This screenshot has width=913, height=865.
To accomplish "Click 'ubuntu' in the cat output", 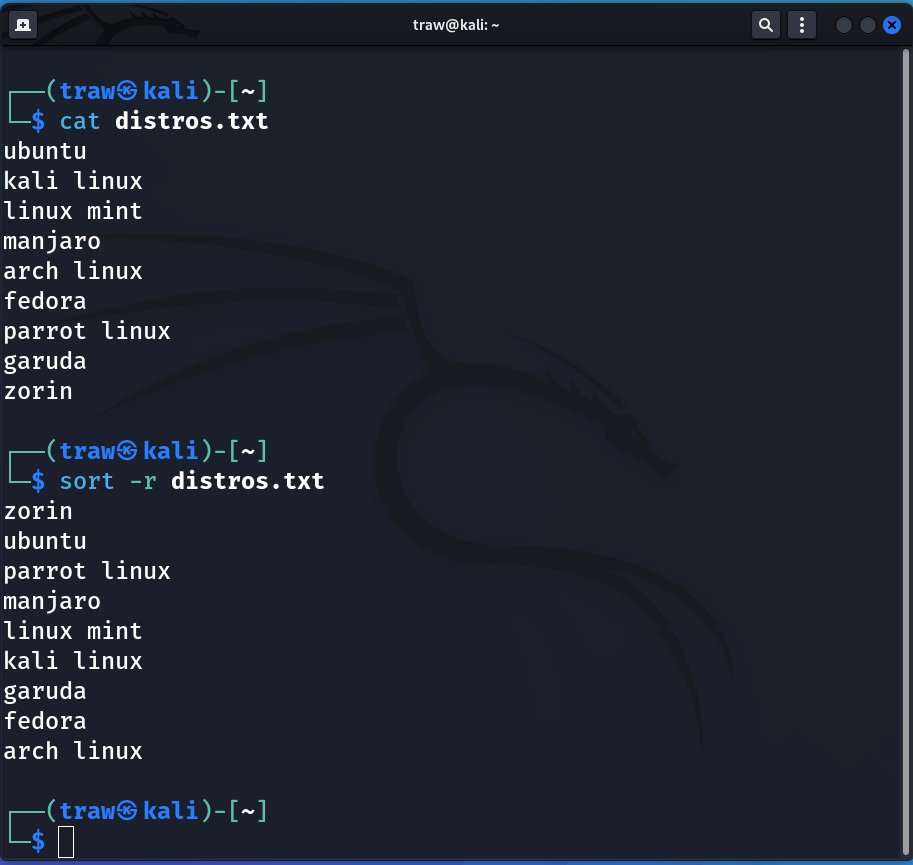I will 45,151.
